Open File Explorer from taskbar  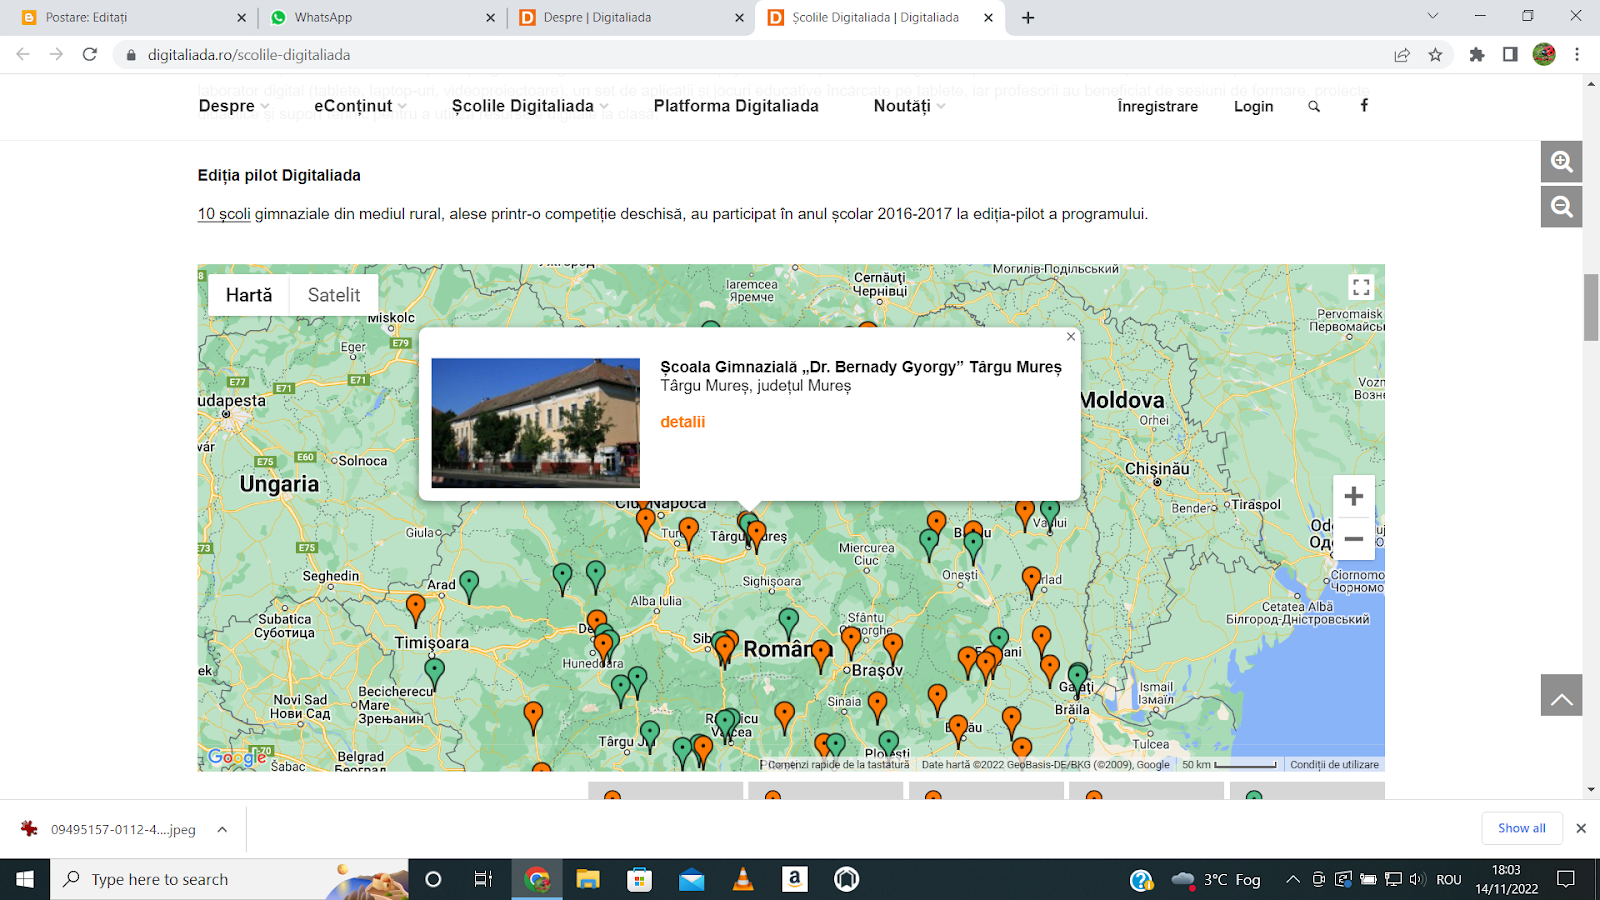588,879
